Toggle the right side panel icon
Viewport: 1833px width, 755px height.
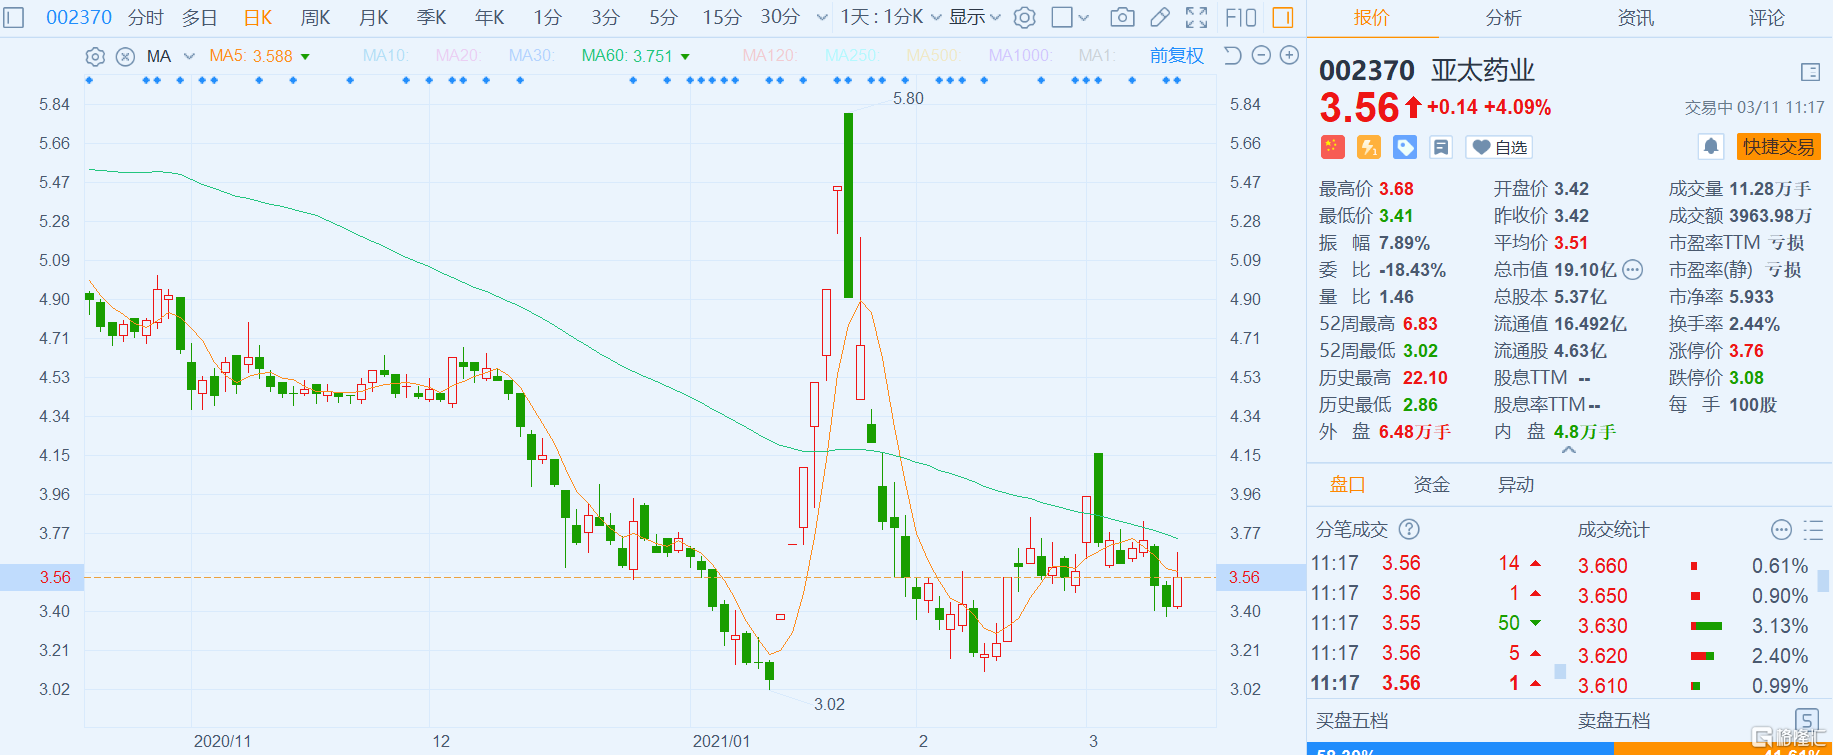(x=1282, y=17)
